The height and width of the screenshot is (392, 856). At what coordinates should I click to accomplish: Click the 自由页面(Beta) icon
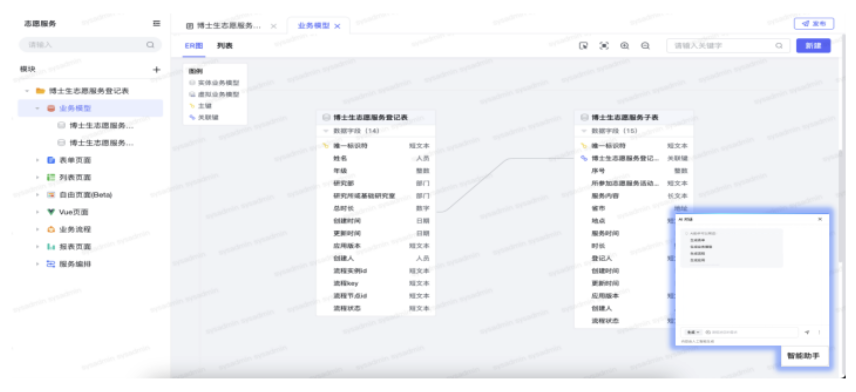point(51,194)
